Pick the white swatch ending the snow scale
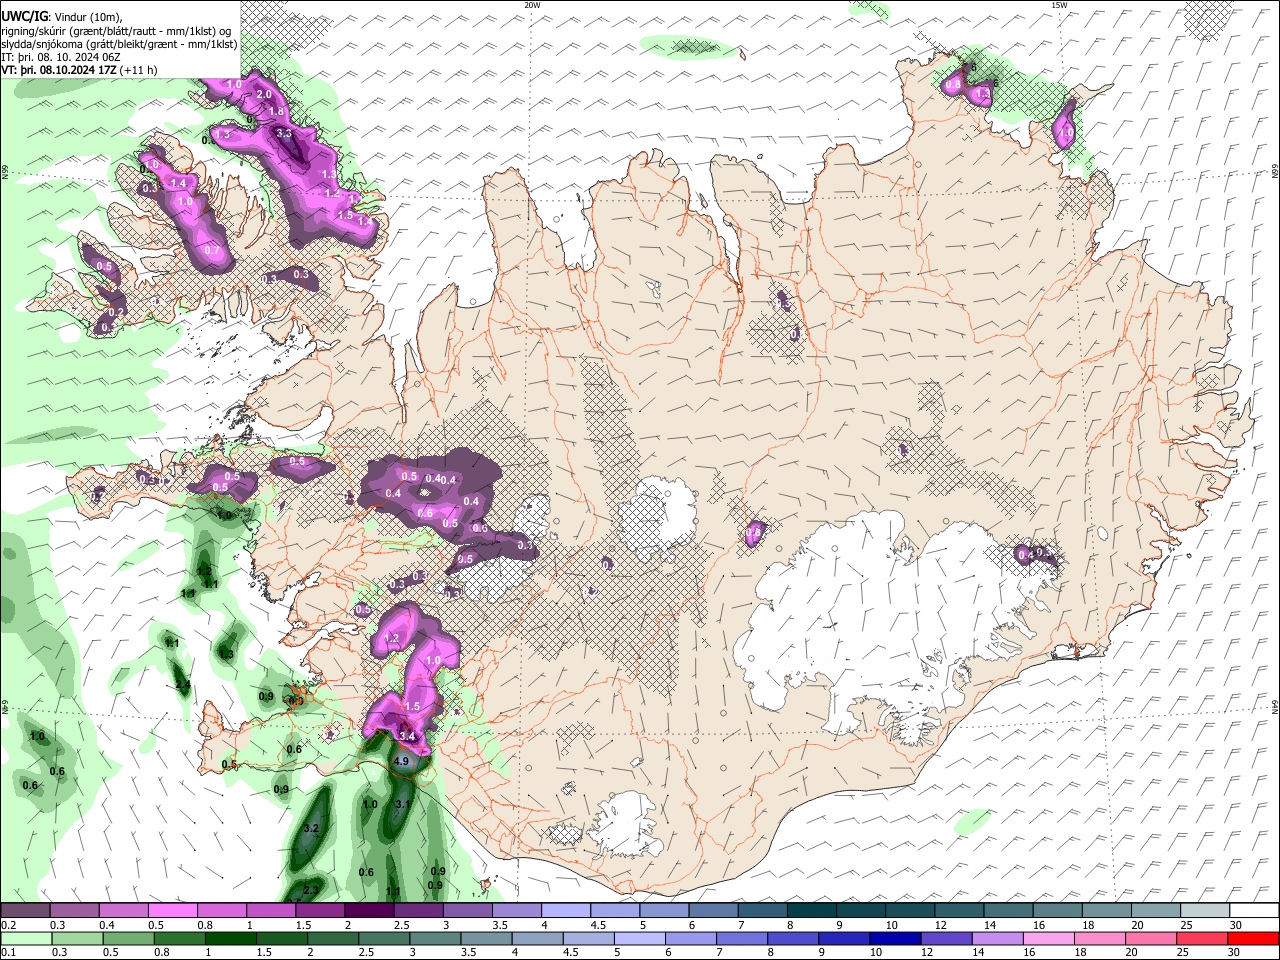Image resolution: width=1280 pixels, height=960 pixels. [1253, 911]
